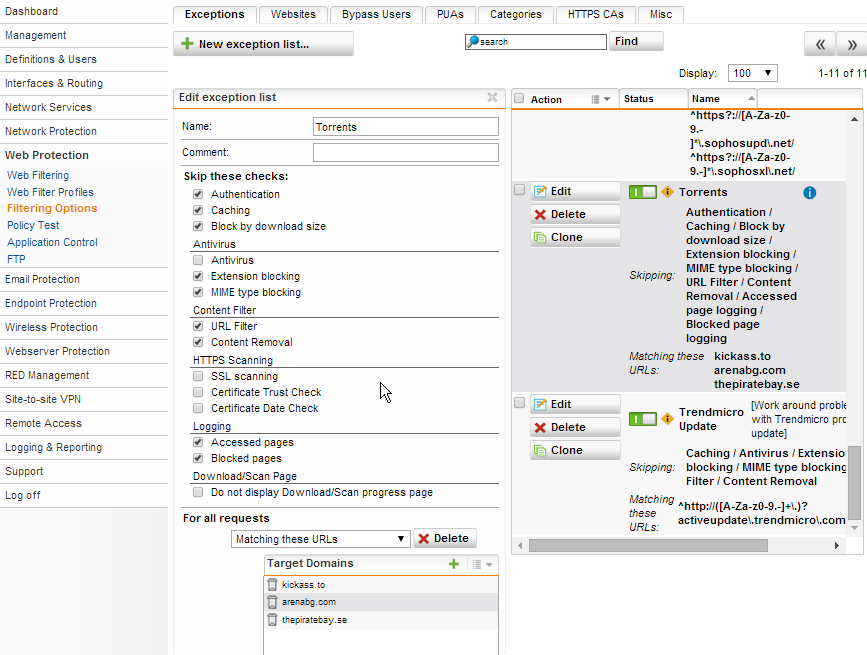867x655 pixels.
Task: Toggle Trendmicro Update status switch
Action: [x=643, y=419]
